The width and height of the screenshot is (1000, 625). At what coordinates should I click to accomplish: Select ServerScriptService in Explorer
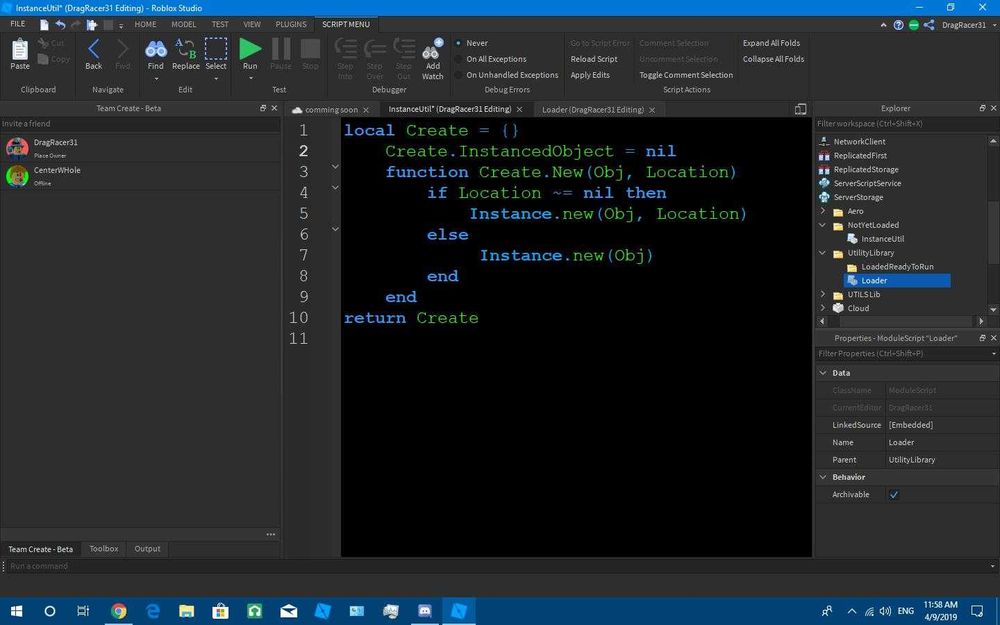click(867, 183)
